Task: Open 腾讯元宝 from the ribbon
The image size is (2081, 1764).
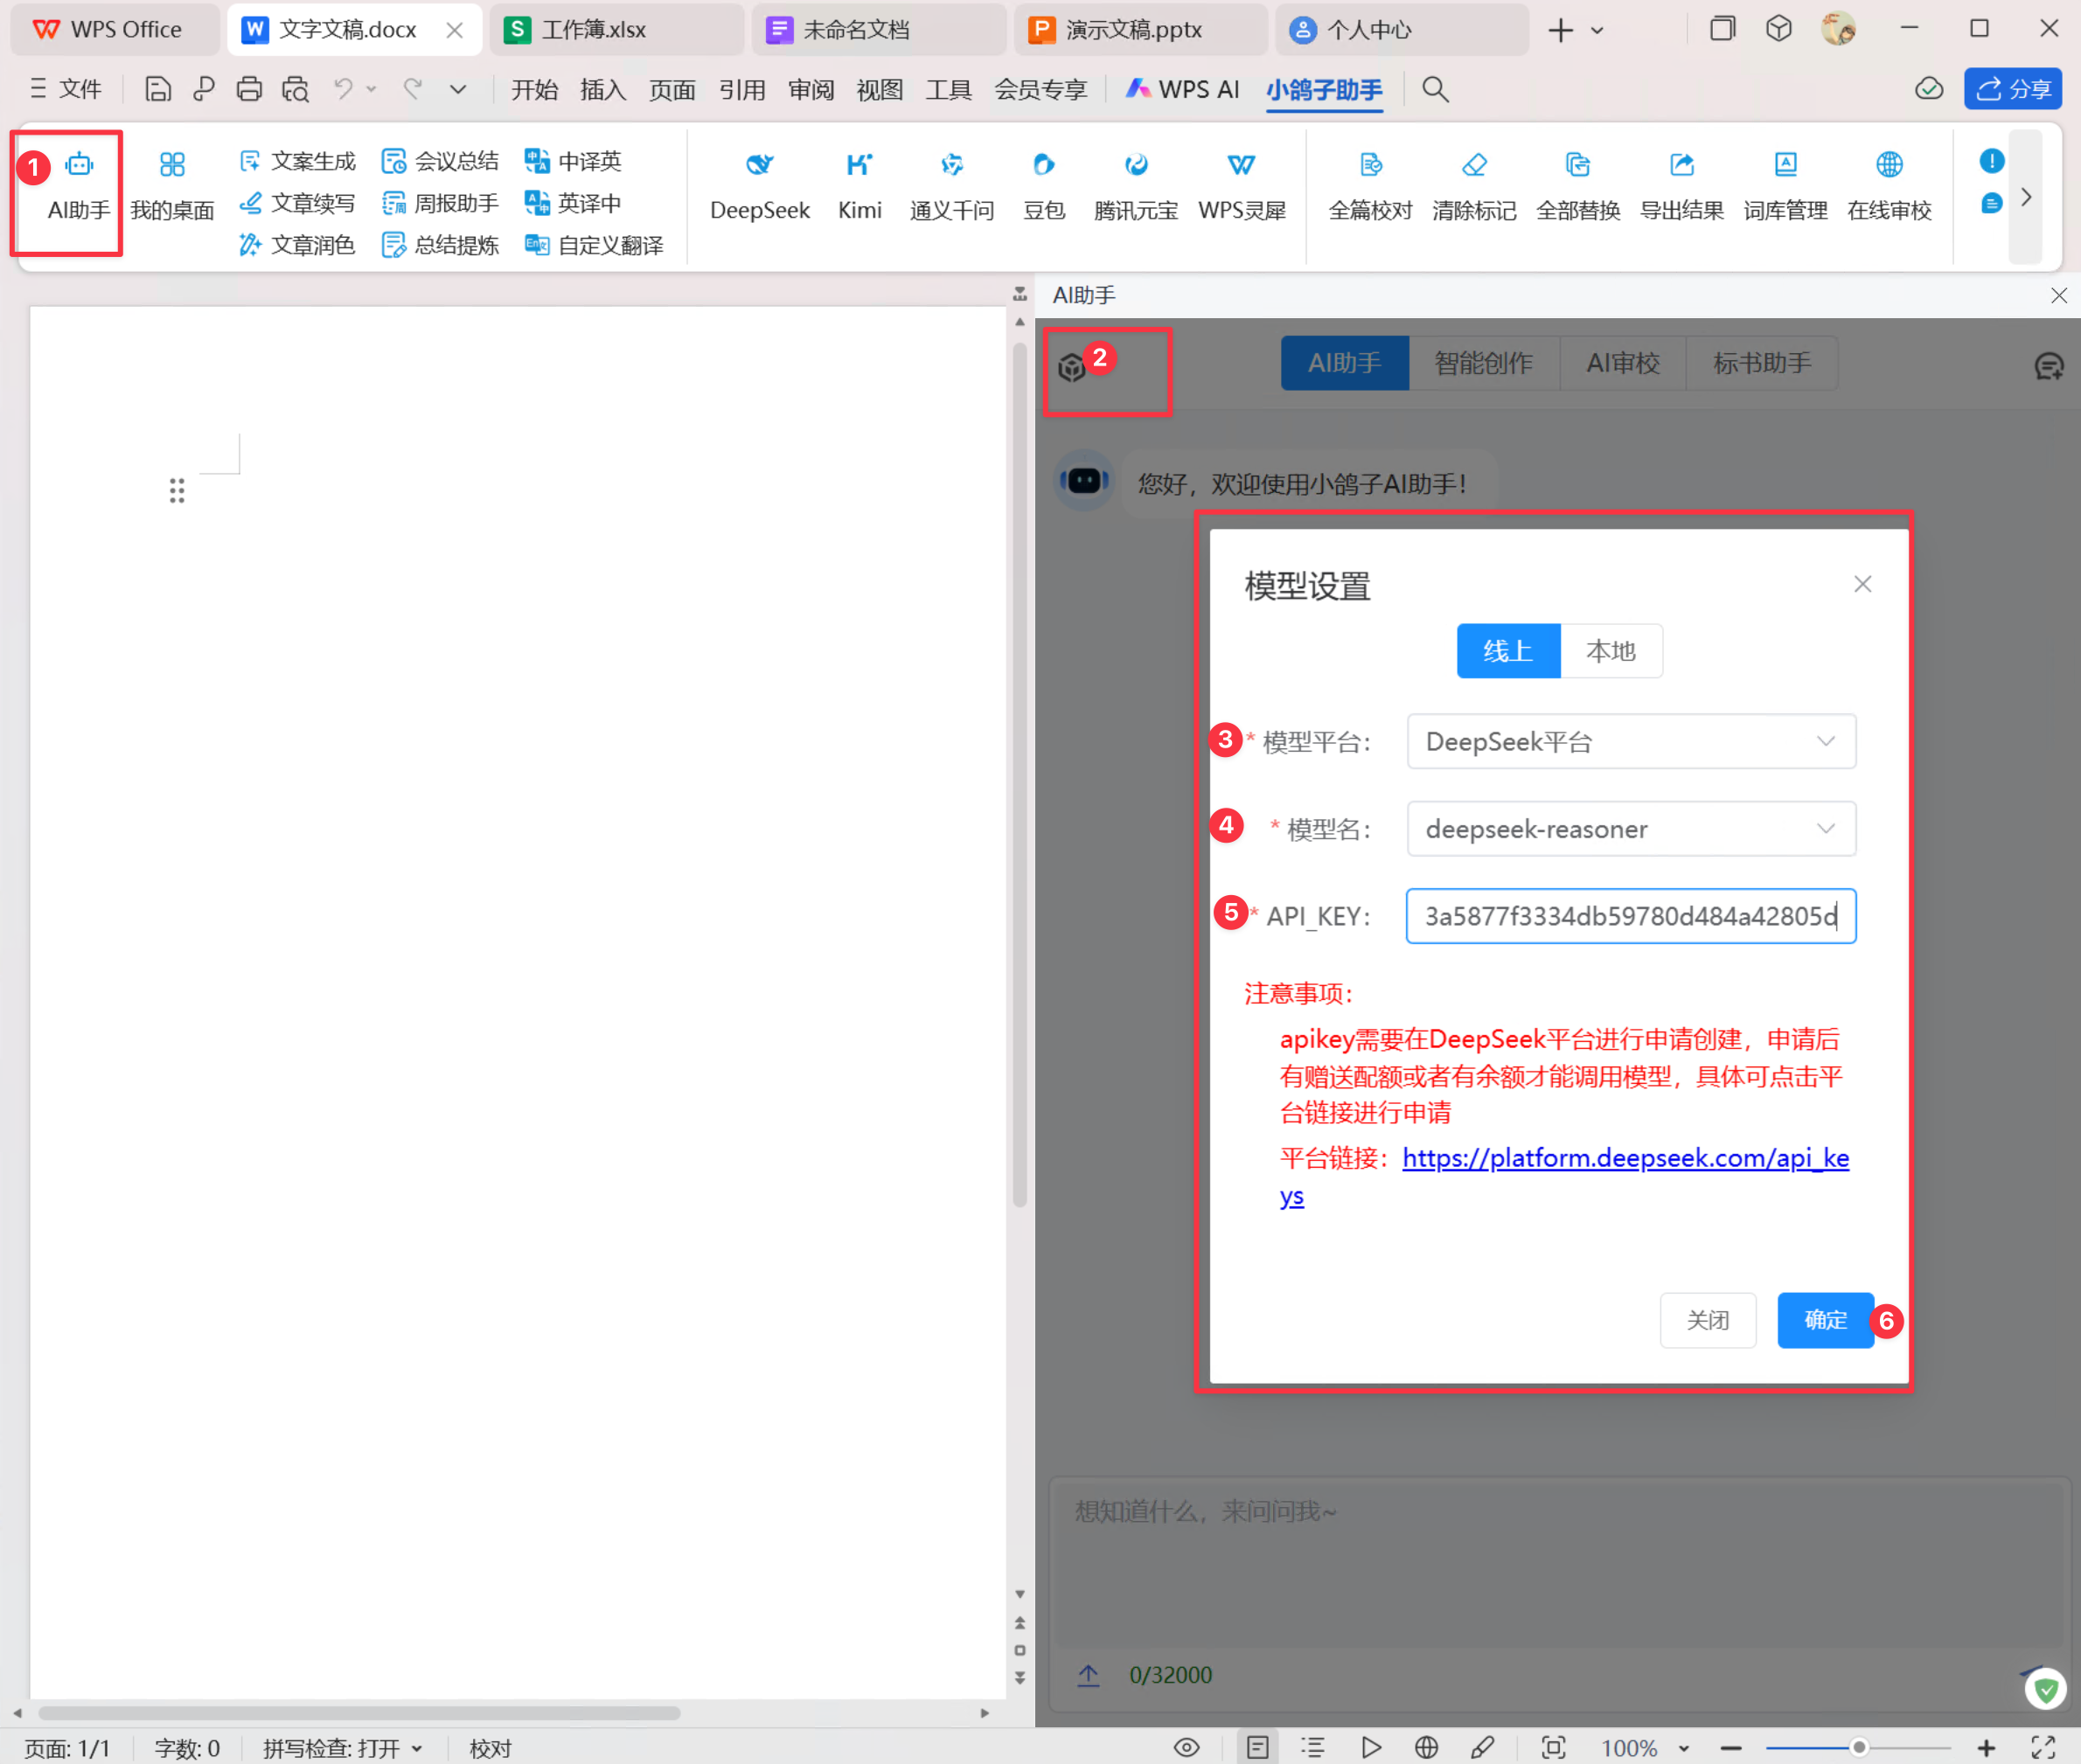Action: pyautogui.click(x=1136, y=187)
